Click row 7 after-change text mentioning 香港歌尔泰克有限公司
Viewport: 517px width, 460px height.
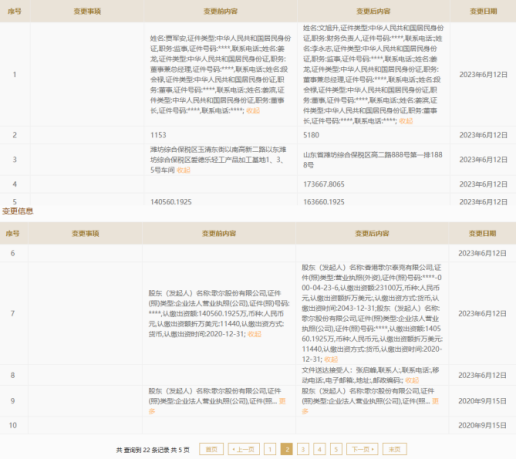[x=372, y=313]
